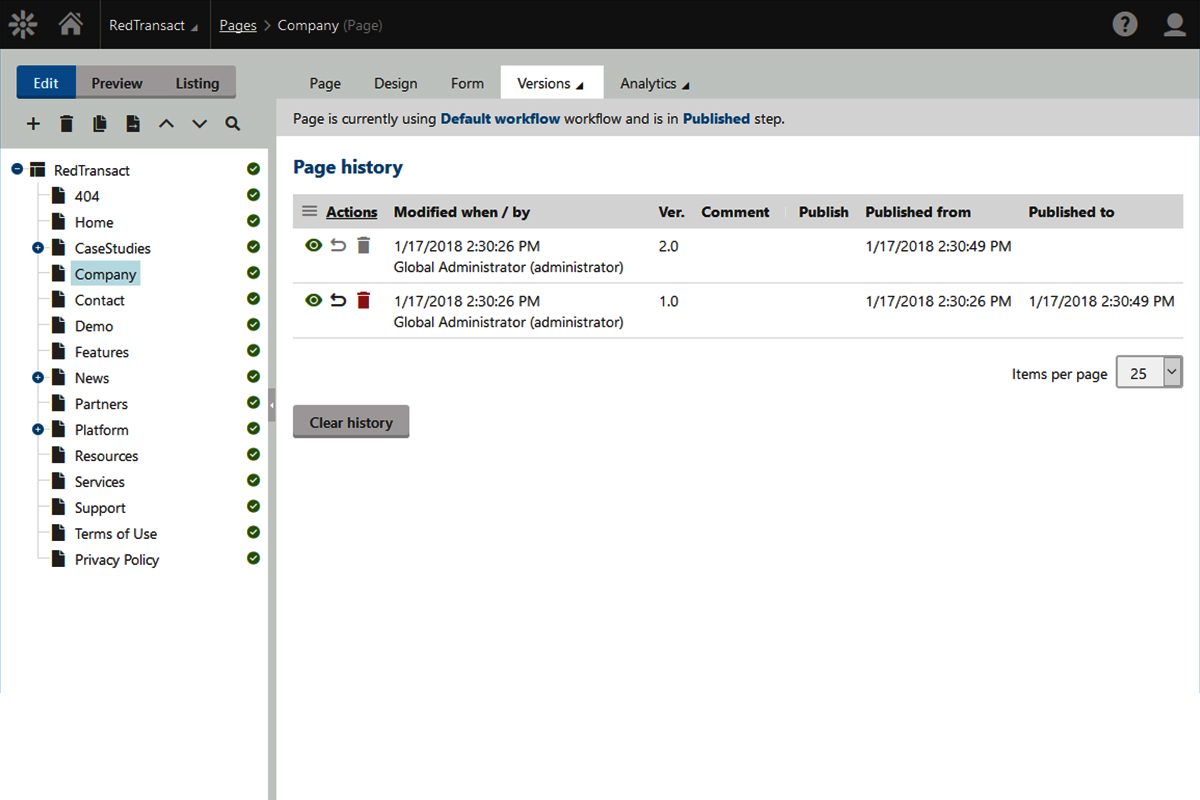Switch to the Design tab
The image size is (1200, 800).
coord(395,83)
